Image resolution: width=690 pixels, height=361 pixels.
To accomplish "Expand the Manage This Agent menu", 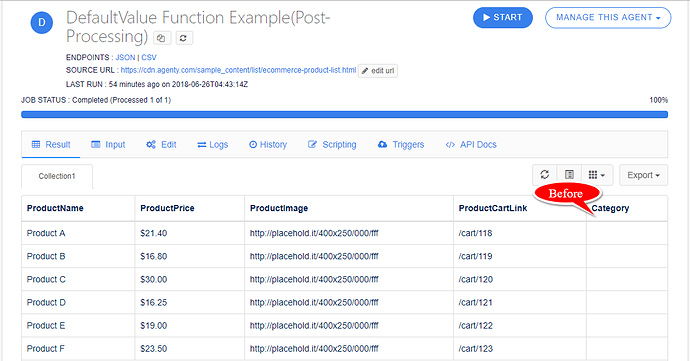I will tap(608, 18).
